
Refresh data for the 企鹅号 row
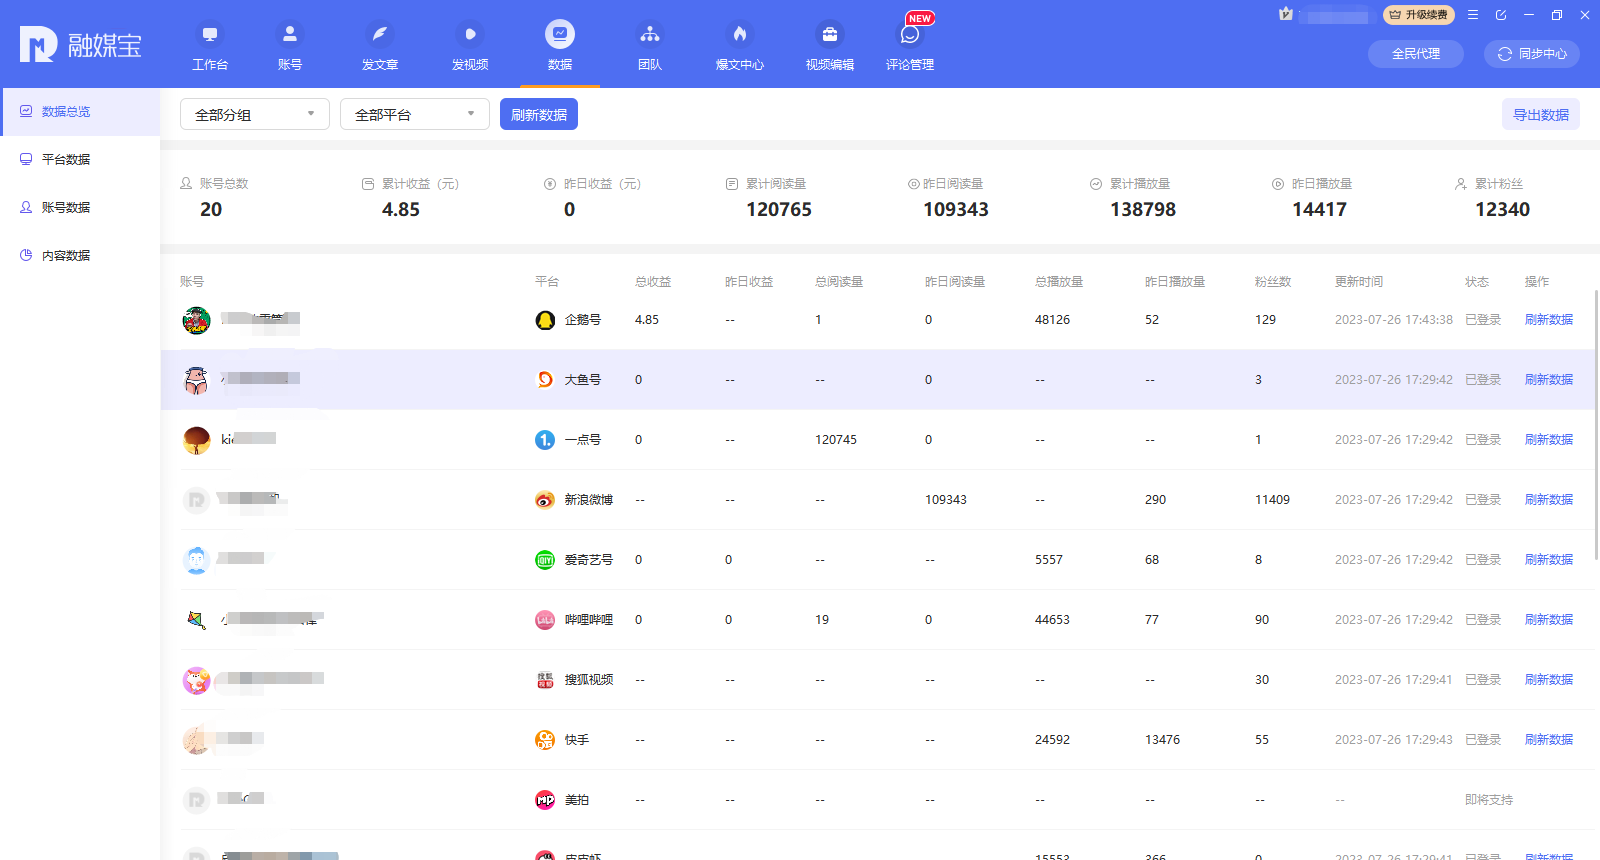(x=1548, y=320)
